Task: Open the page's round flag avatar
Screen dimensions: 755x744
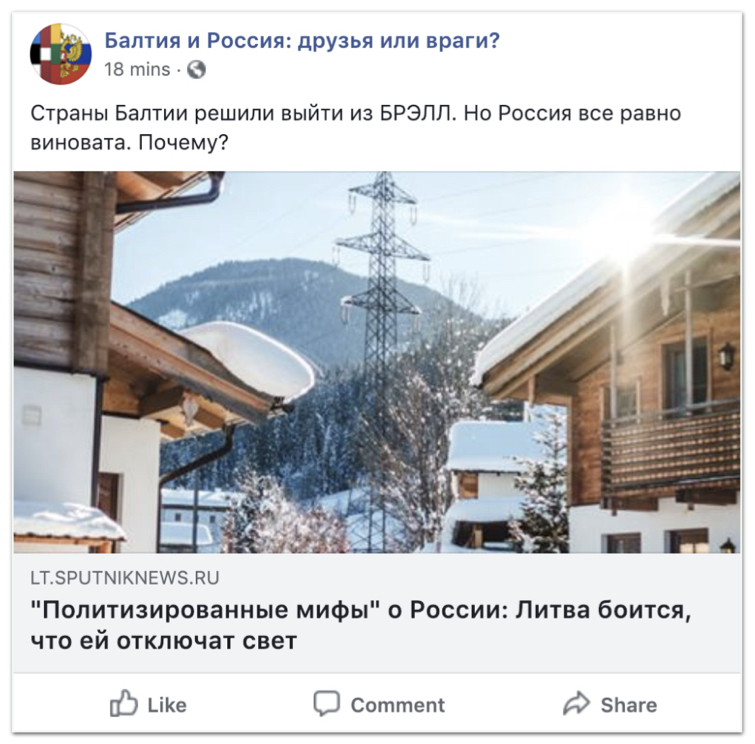Action: click(x=61, y=54)
